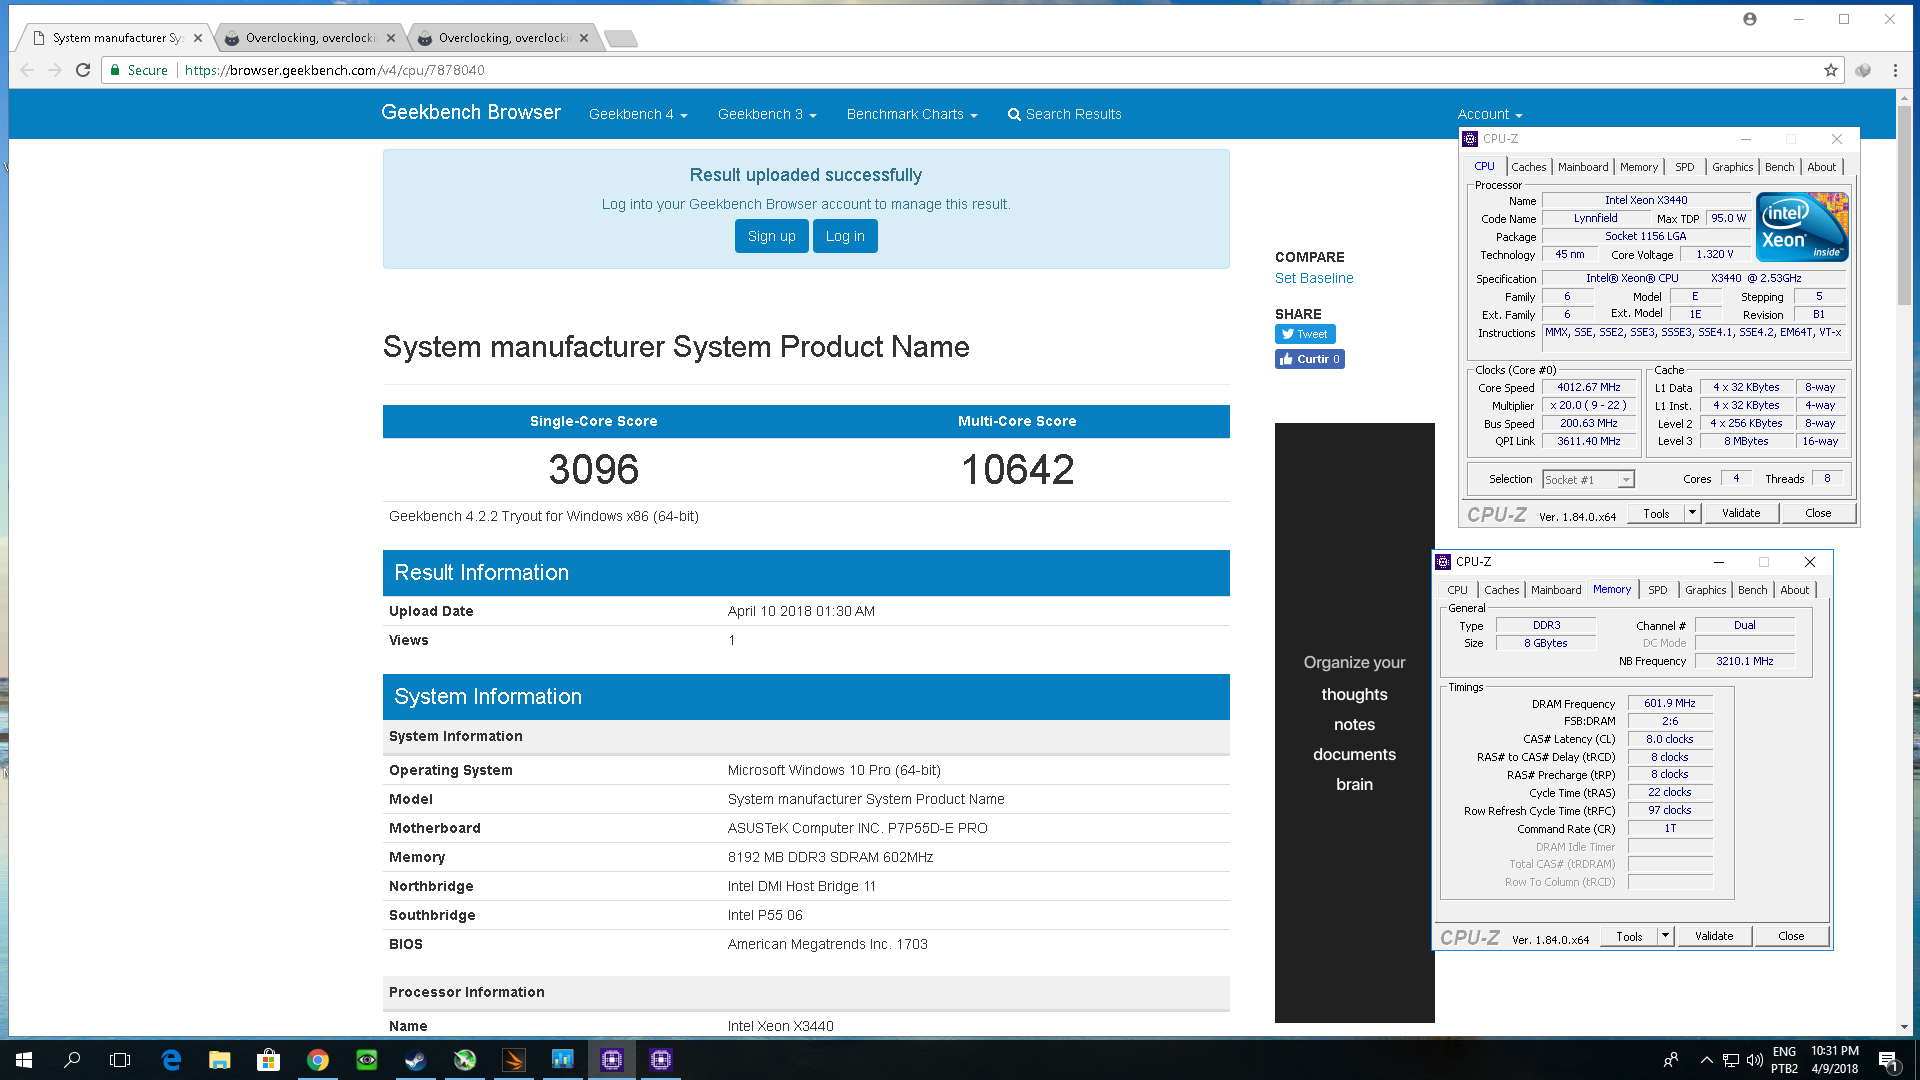This screenshot has height=1080, width=1920.
Task: Switch to second Overclocking browser tab
Action: 309,38
